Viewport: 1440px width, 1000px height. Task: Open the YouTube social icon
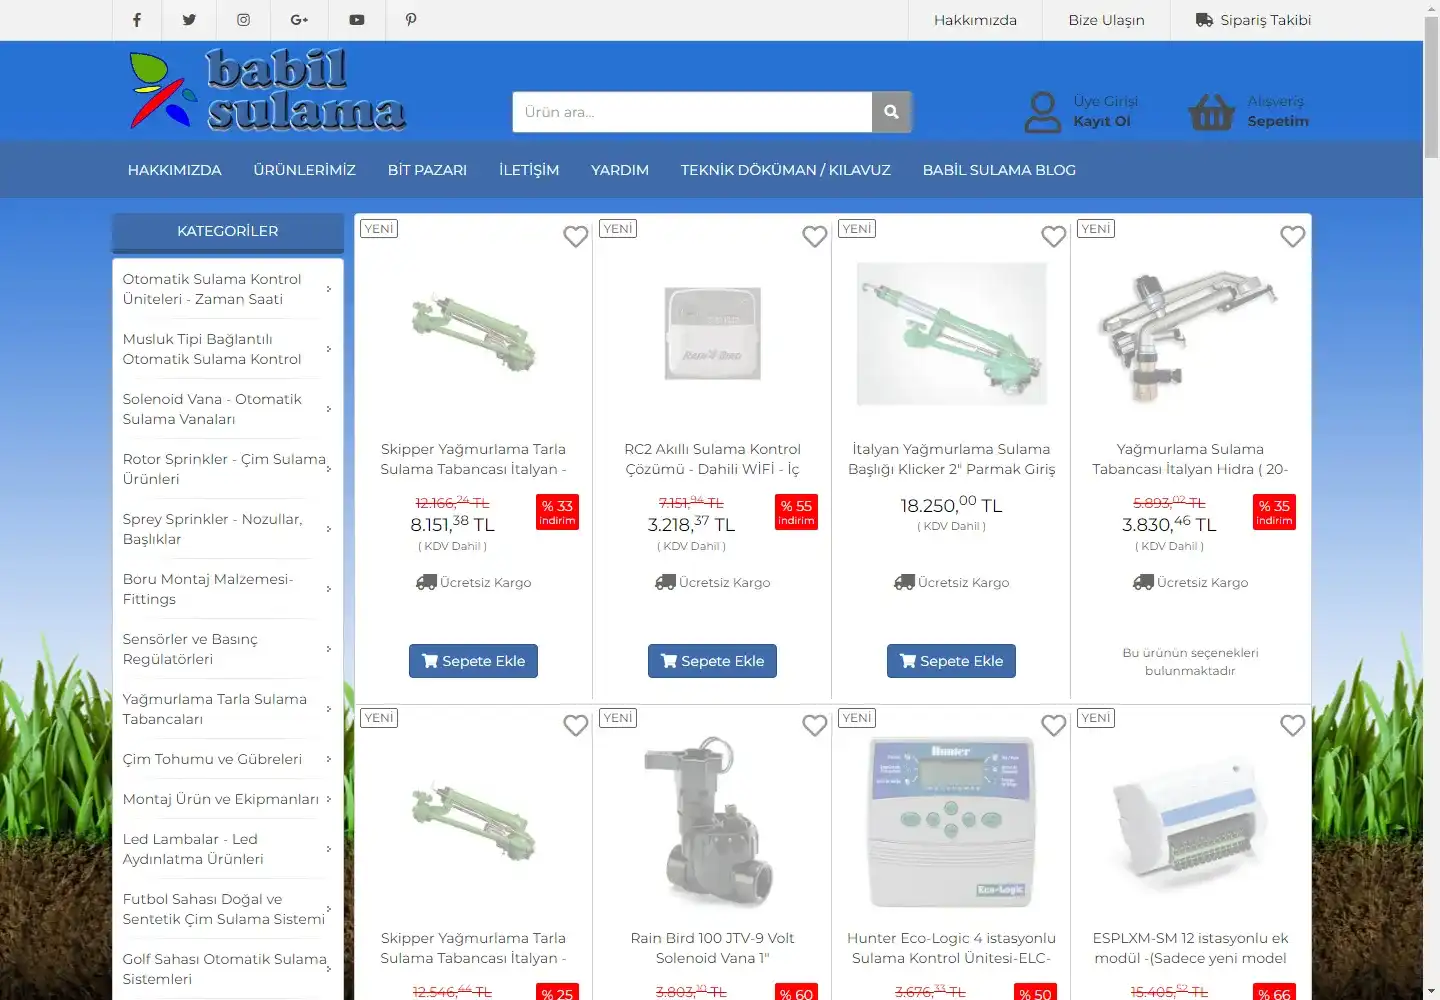click(357, 20)
